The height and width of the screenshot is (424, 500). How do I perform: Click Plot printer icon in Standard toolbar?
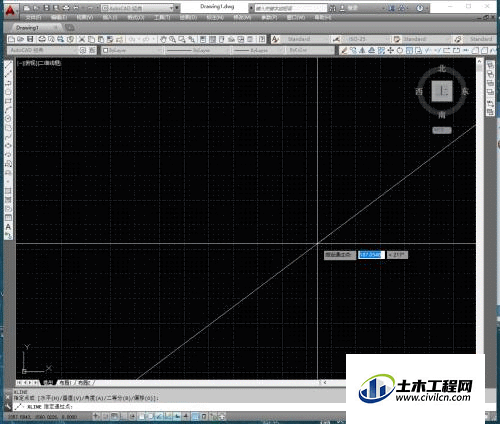pyautogui.click(x=42, y=39)
